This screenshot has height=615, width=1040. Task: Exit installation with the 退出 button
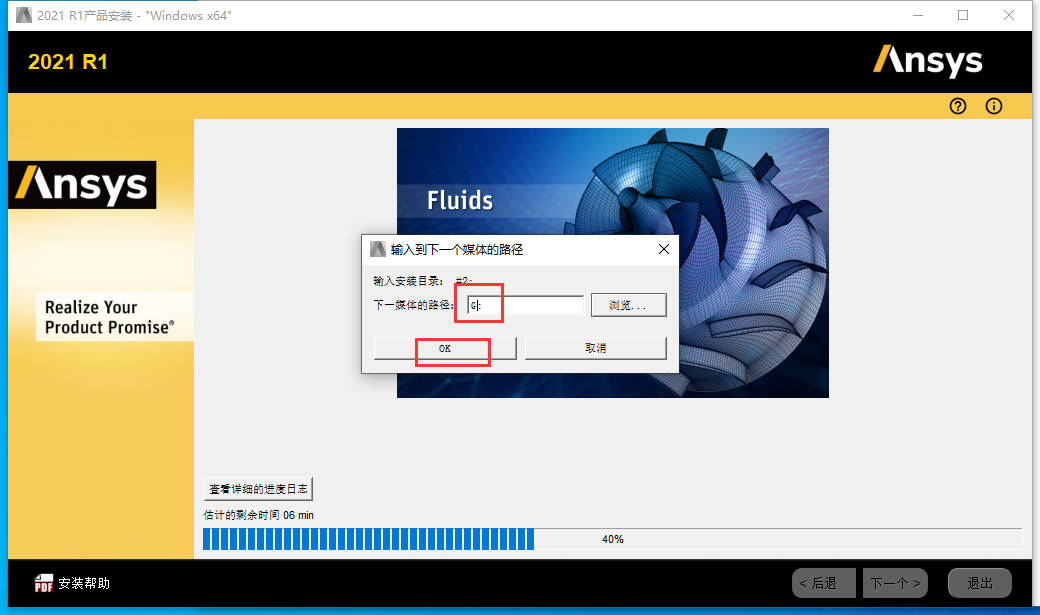point(979,582)
